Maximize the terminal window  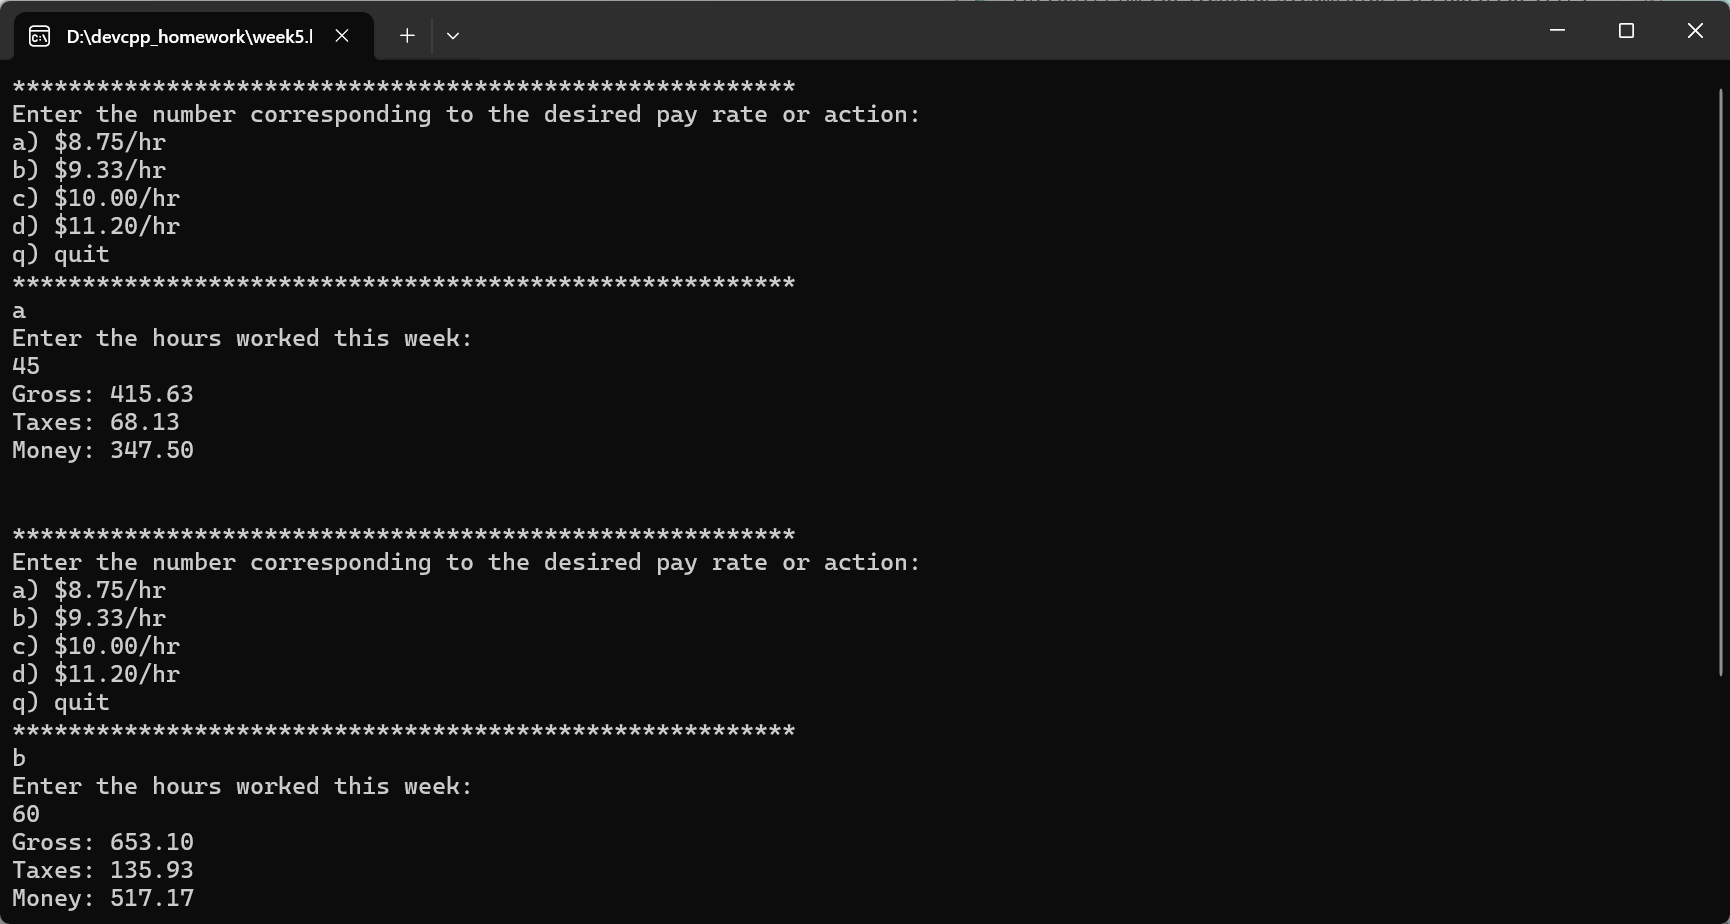(x=1626, y=31)
